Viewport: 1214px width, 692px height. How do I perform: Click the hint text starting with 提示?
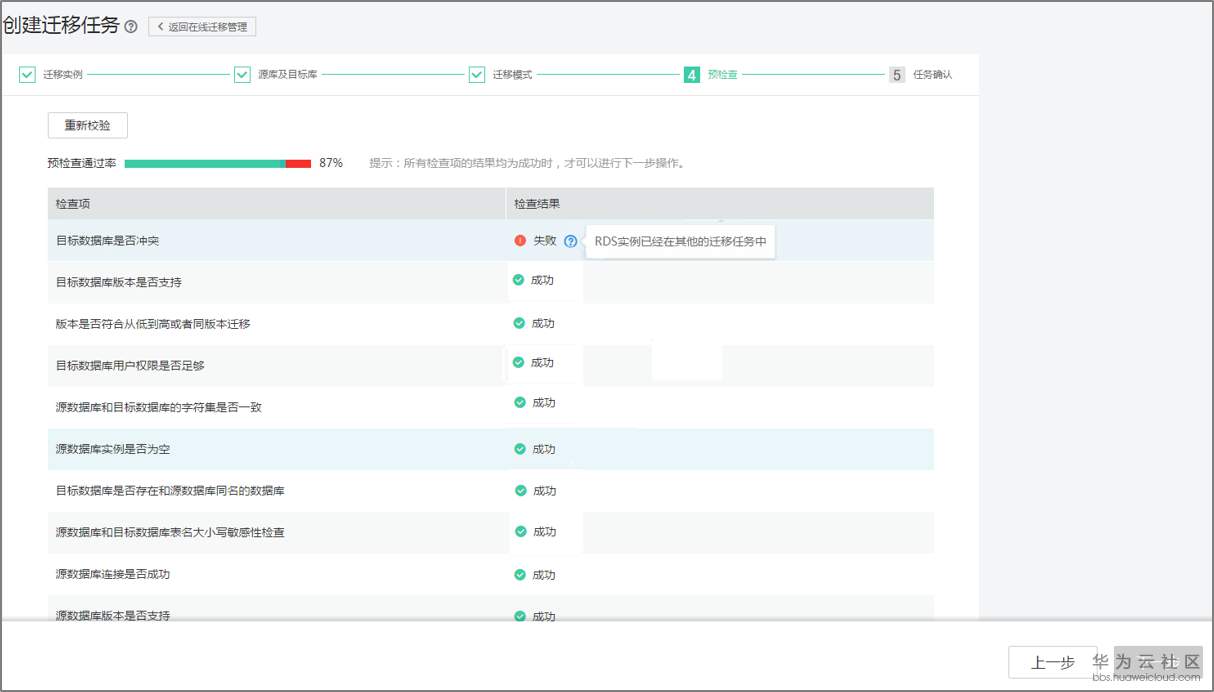coord(527,163)
